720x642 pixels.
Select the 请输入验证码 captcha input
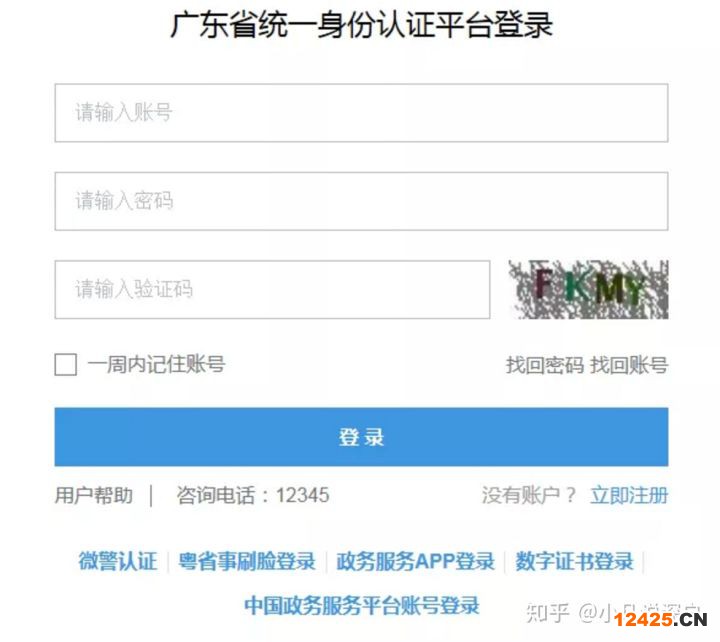(272, 289)
